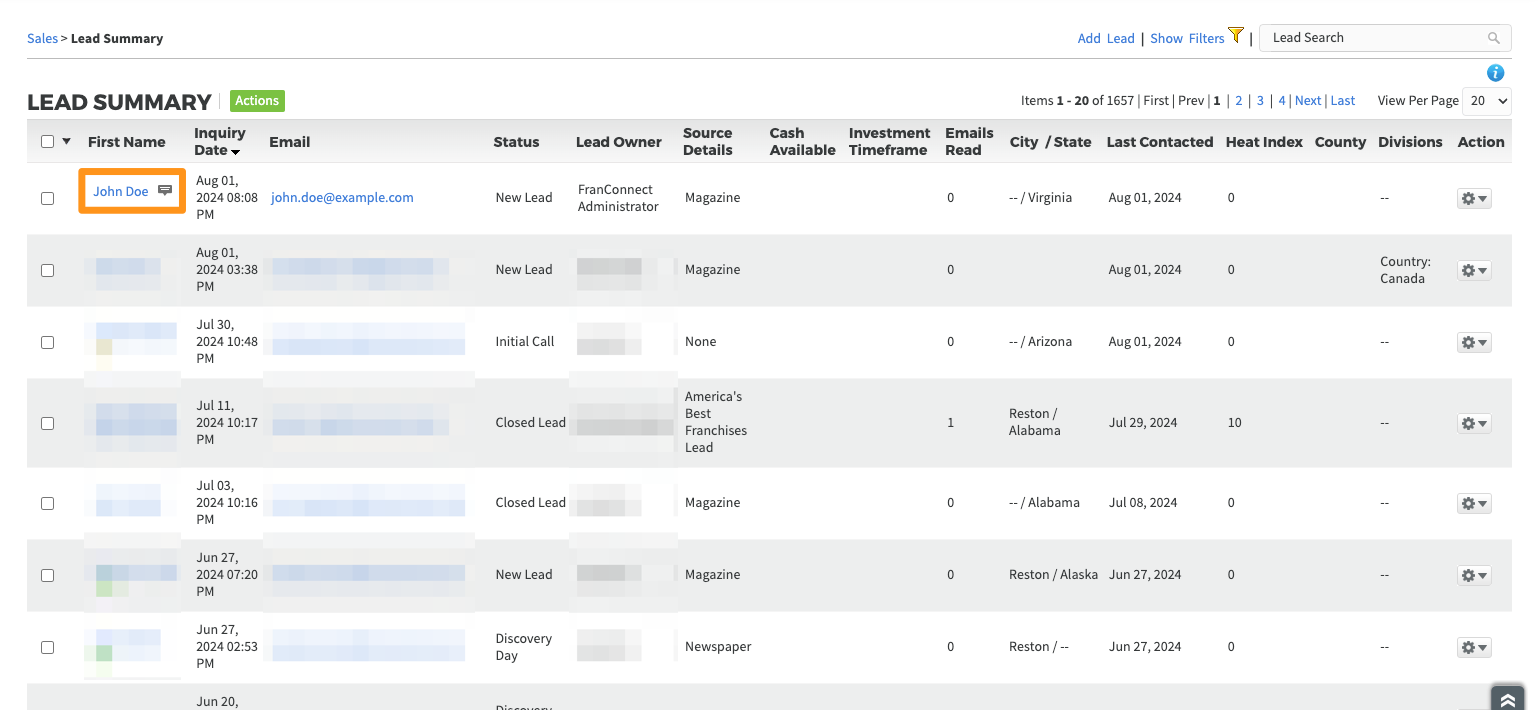Click Inquiry Date sort arrow

(x=236, y=152)
